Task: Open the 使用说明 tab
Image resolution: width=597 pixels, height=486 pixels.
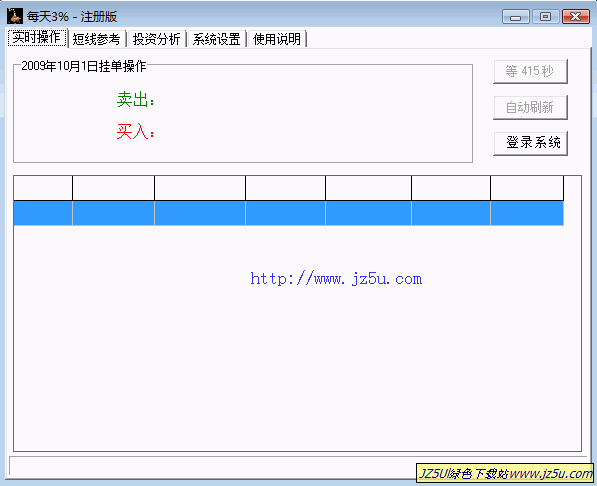Action: 277,39
